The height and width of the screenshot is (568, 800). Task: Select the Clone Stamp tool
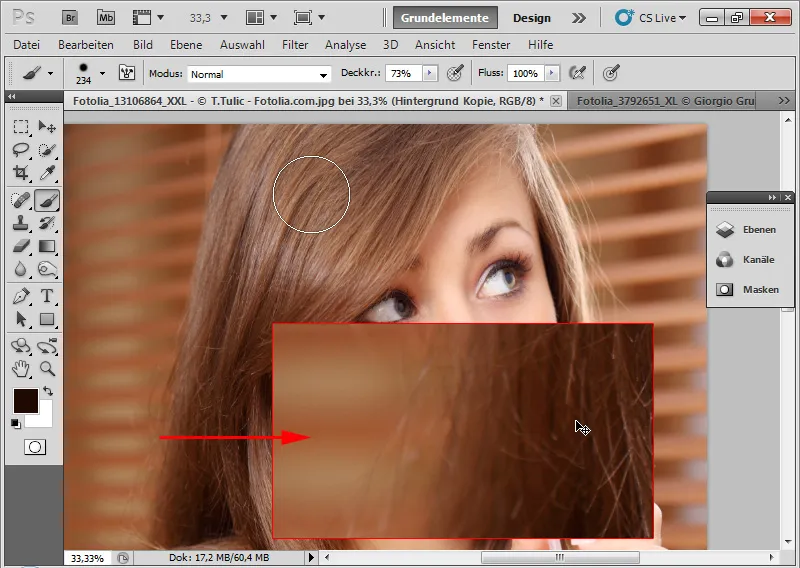pos(20,223)
